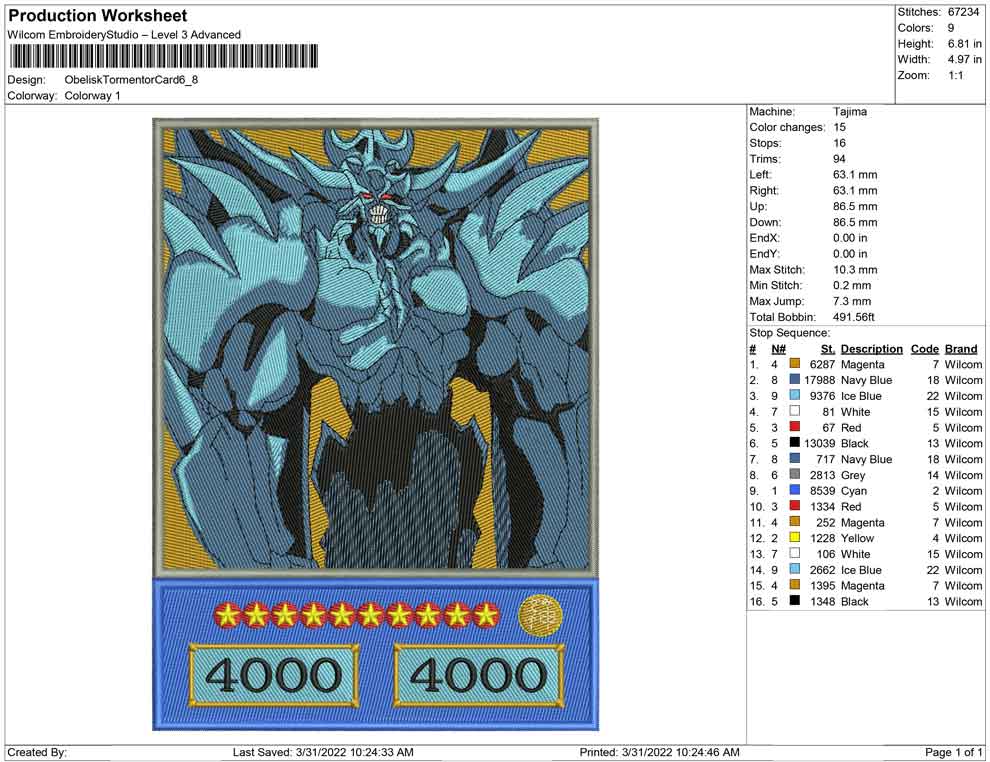Click the Description column header
This screenshot has height=762, width=990.
(871, 349)
